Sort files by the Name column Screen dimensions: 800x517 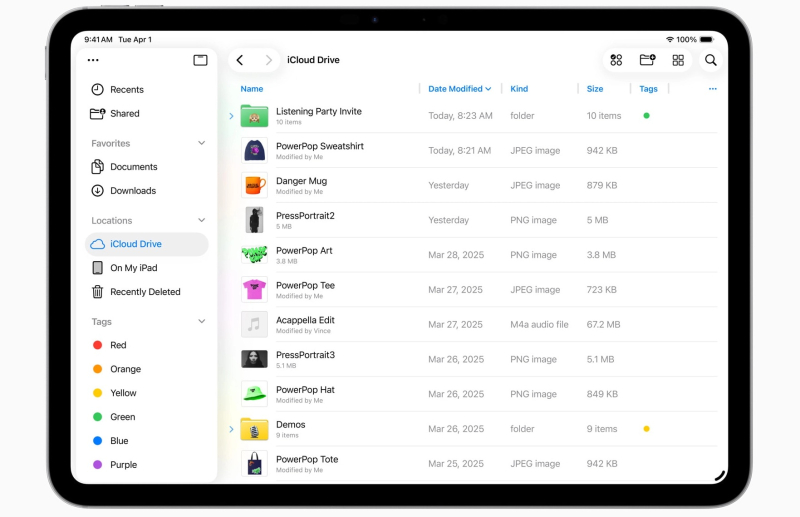click(x=252, y=89)
